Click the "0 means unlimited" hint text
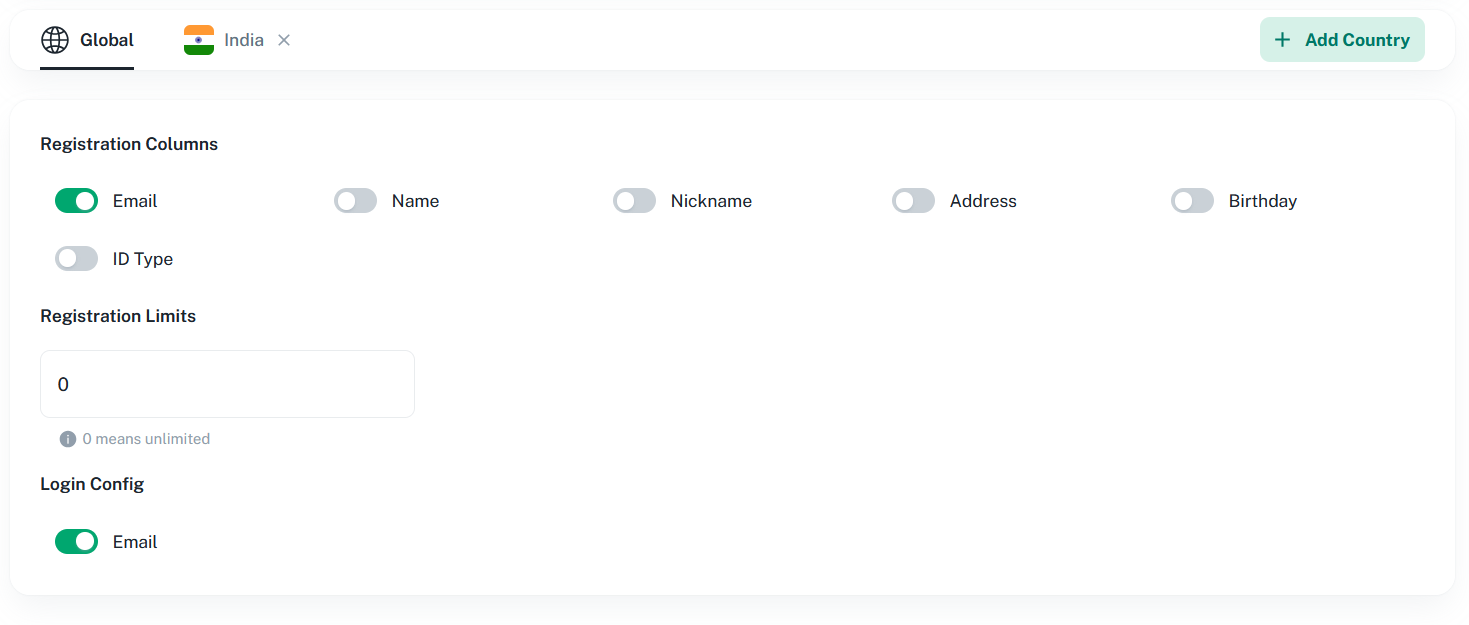The height and width of the screenshot is (625, 1469). click(x=146, y=439)
